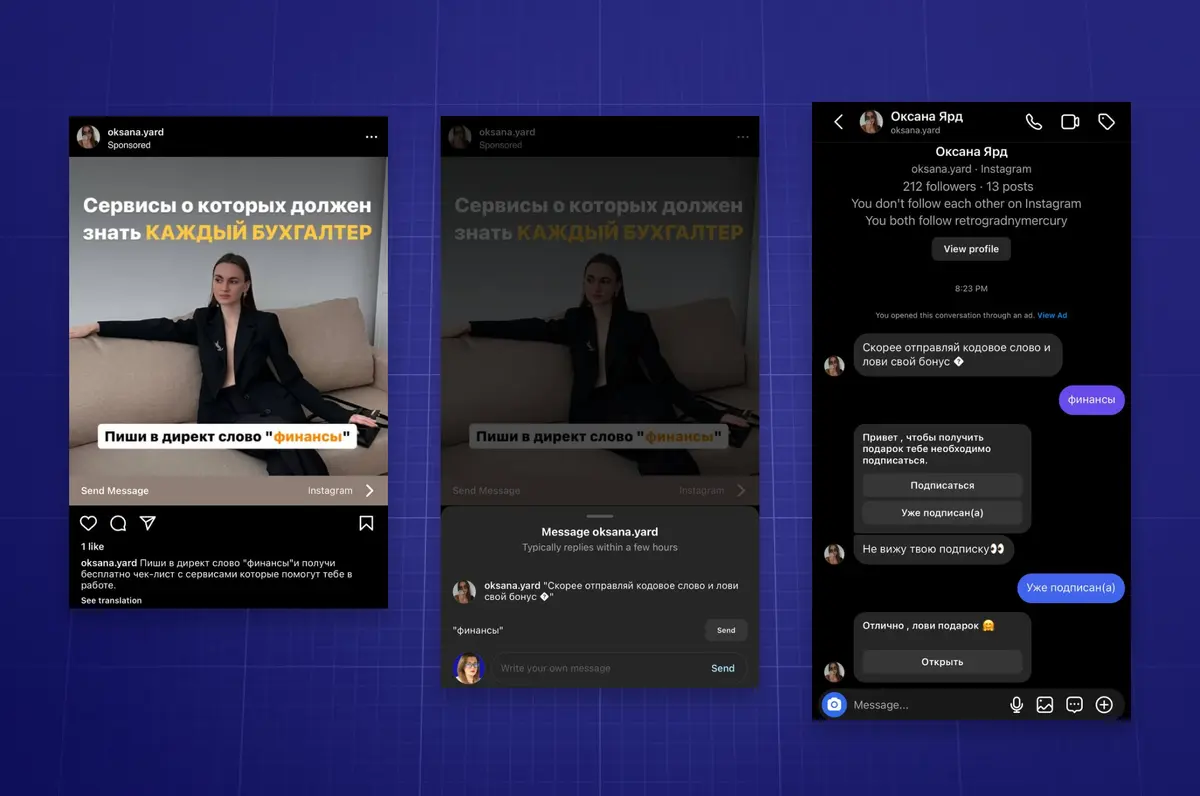1200x796 pixels.
Task: Save the post with the bookmark icon
Action: (x=366, y=523)
